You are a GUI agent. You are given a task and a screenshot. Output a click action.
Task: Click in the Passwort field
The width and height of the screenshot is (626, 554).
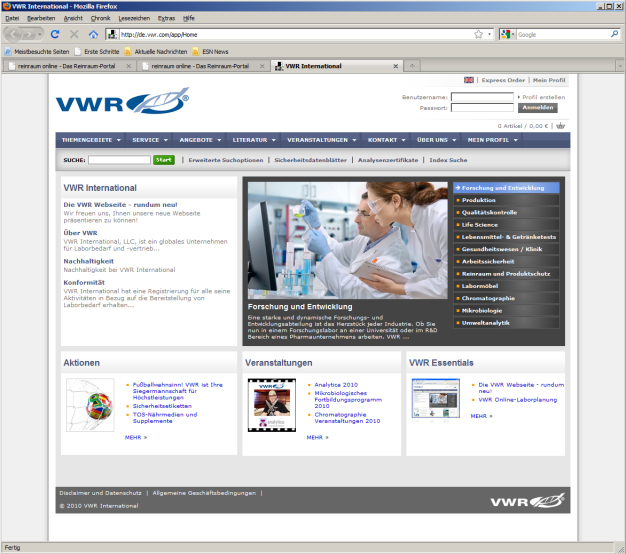[482, 108]
